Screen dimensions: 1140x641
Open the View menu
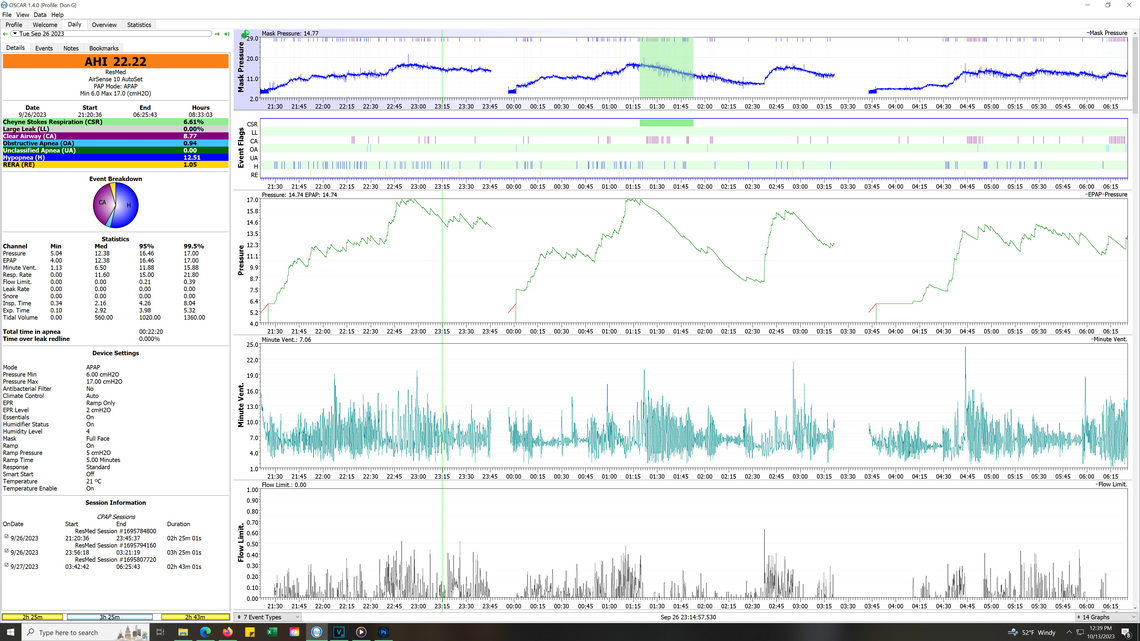click(23, 15)
